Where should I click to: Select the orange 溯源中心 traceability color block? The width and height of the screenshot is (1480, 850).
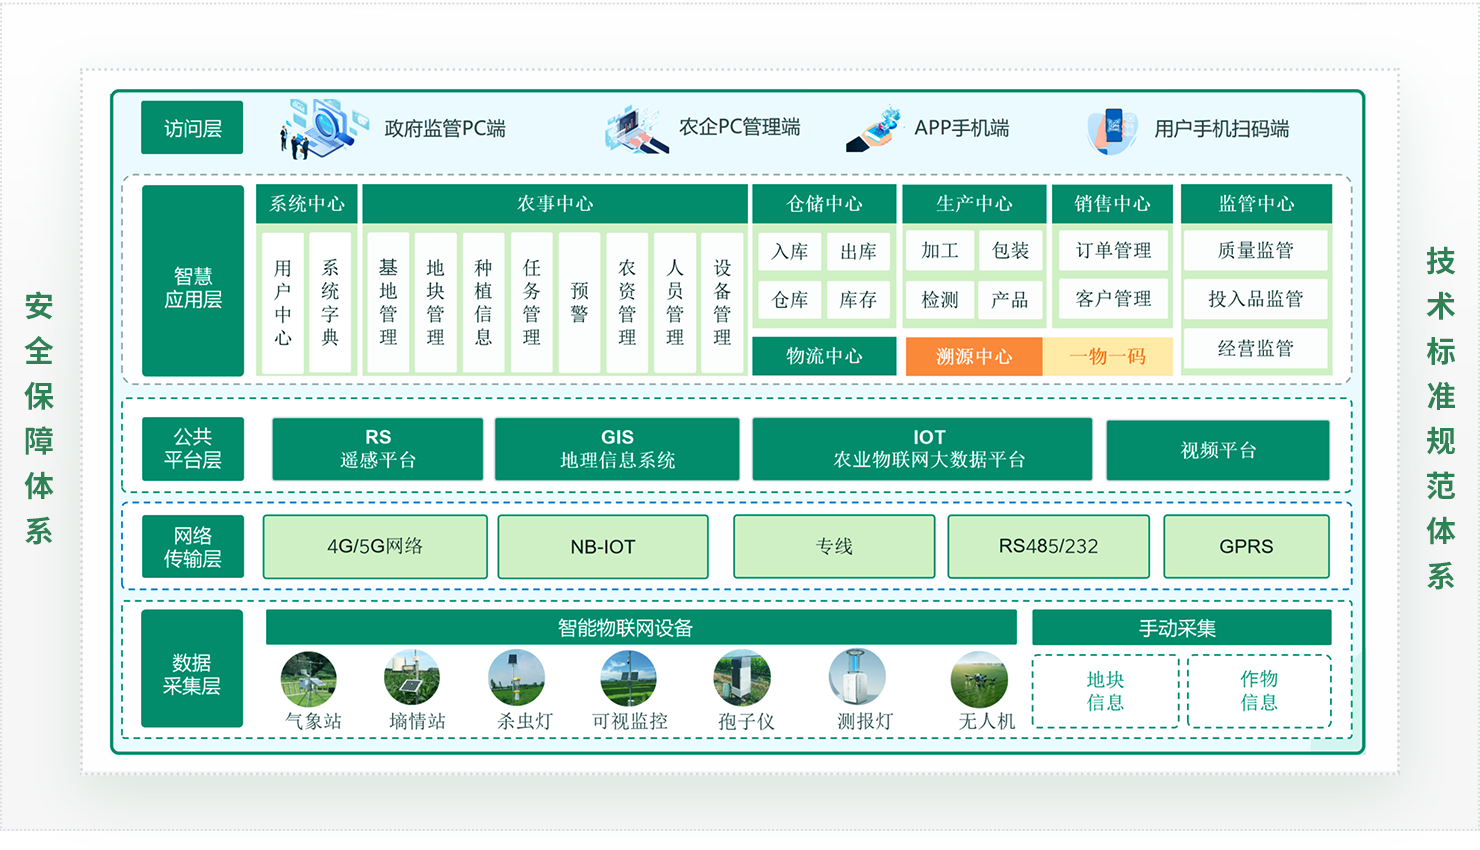coord(974,356)
